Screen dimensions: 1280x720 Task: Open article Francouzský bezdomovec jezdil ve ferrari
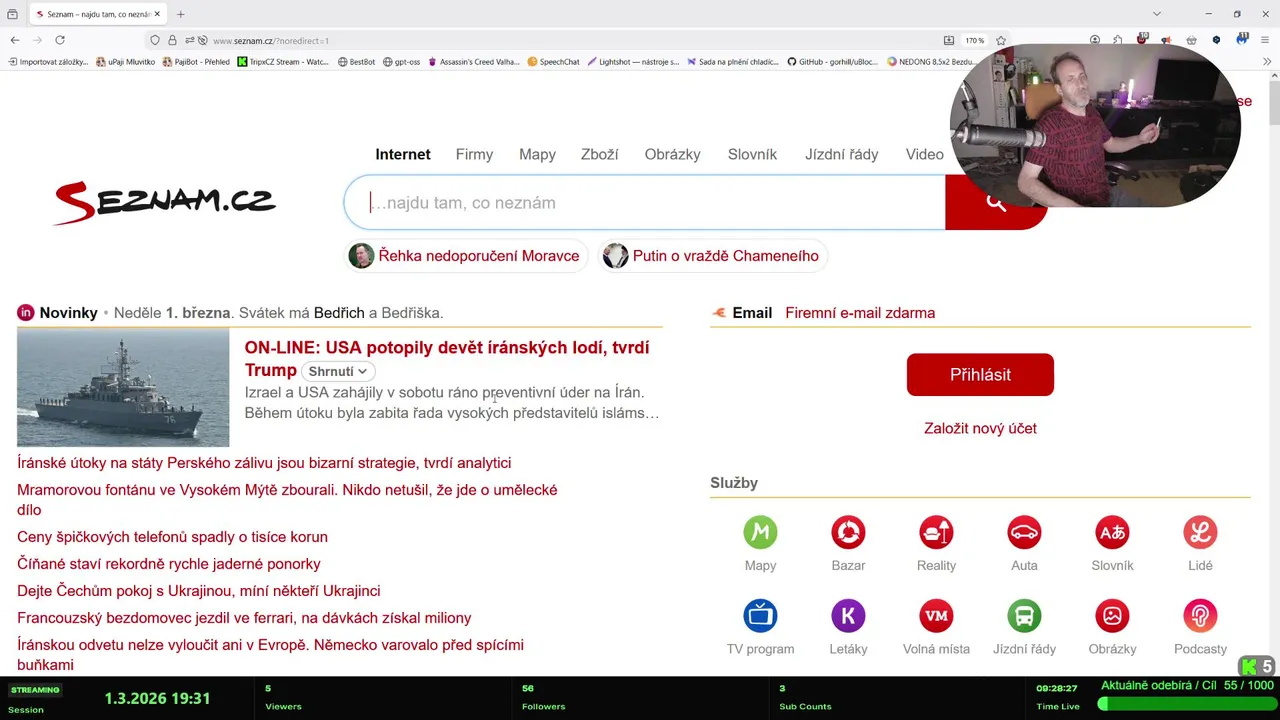244,618
